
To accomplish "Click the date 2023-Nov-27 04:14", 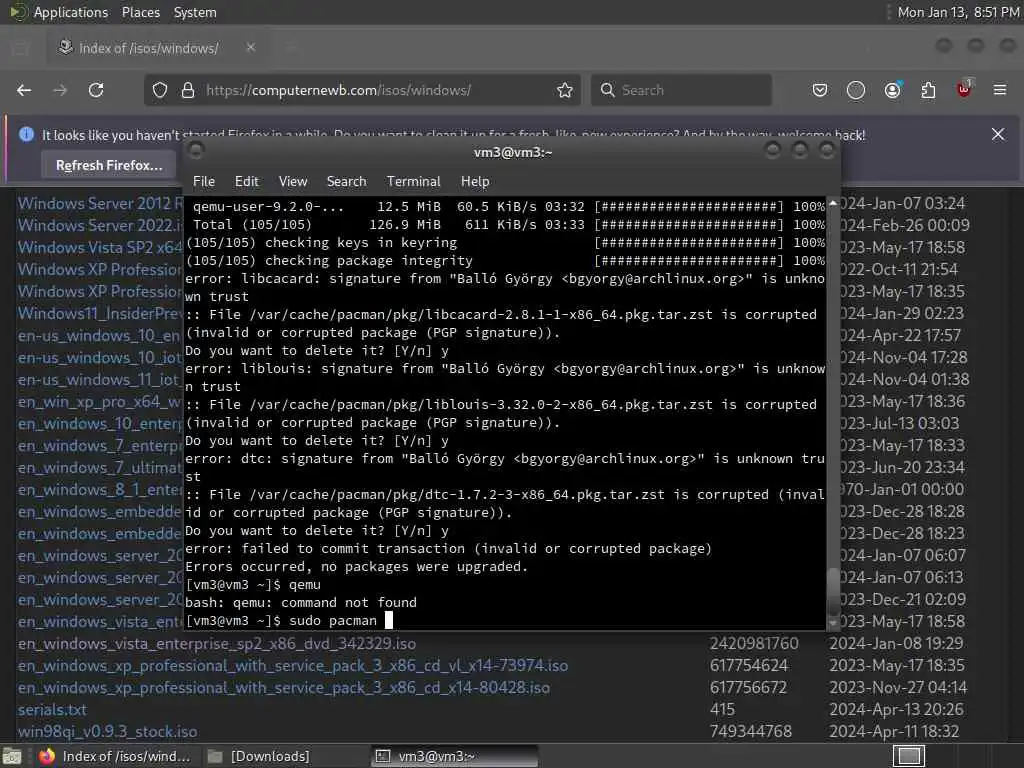I will 899,688.
